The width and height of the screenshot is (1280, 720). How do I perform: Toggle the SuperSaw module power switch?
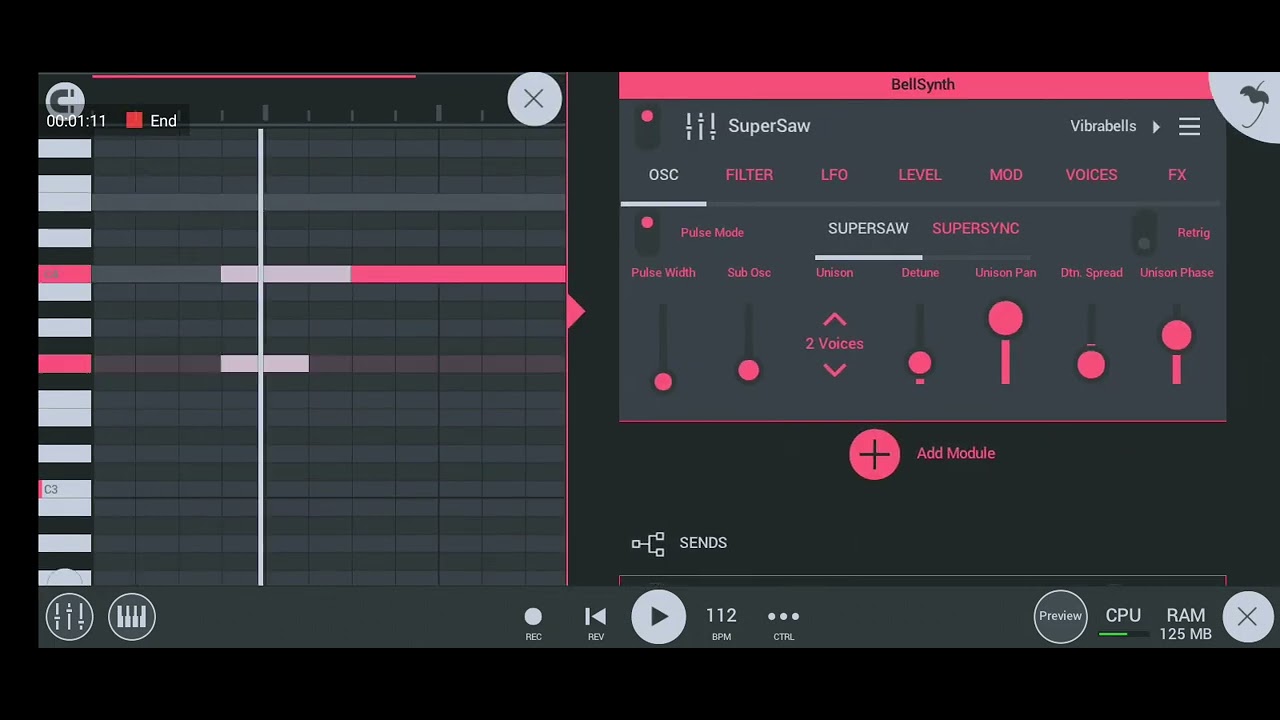point(647,127)
